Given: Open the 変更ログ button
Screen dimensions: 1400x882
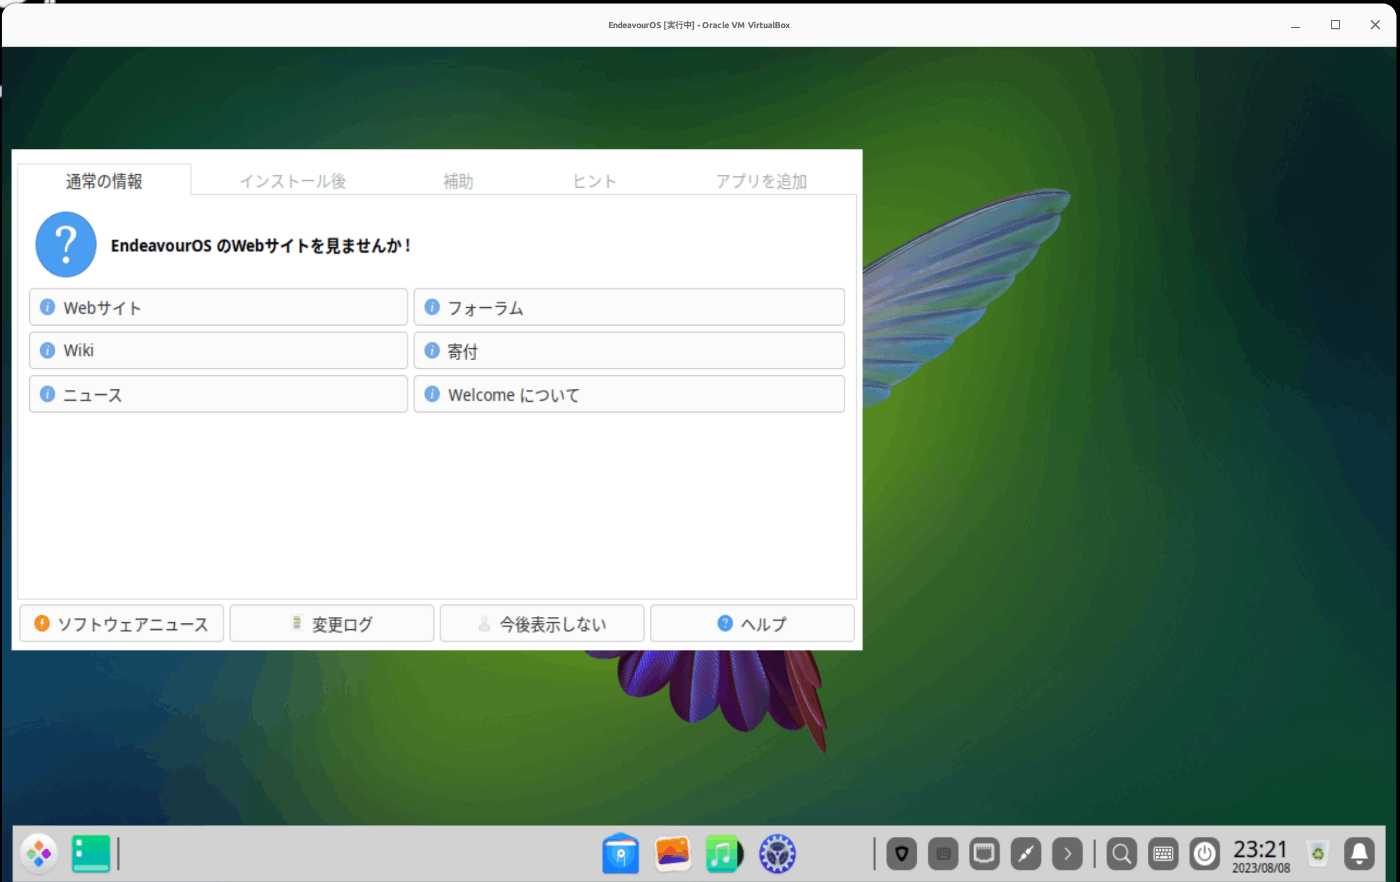Looking at the screenshot, I should click(x=332, y=623).
